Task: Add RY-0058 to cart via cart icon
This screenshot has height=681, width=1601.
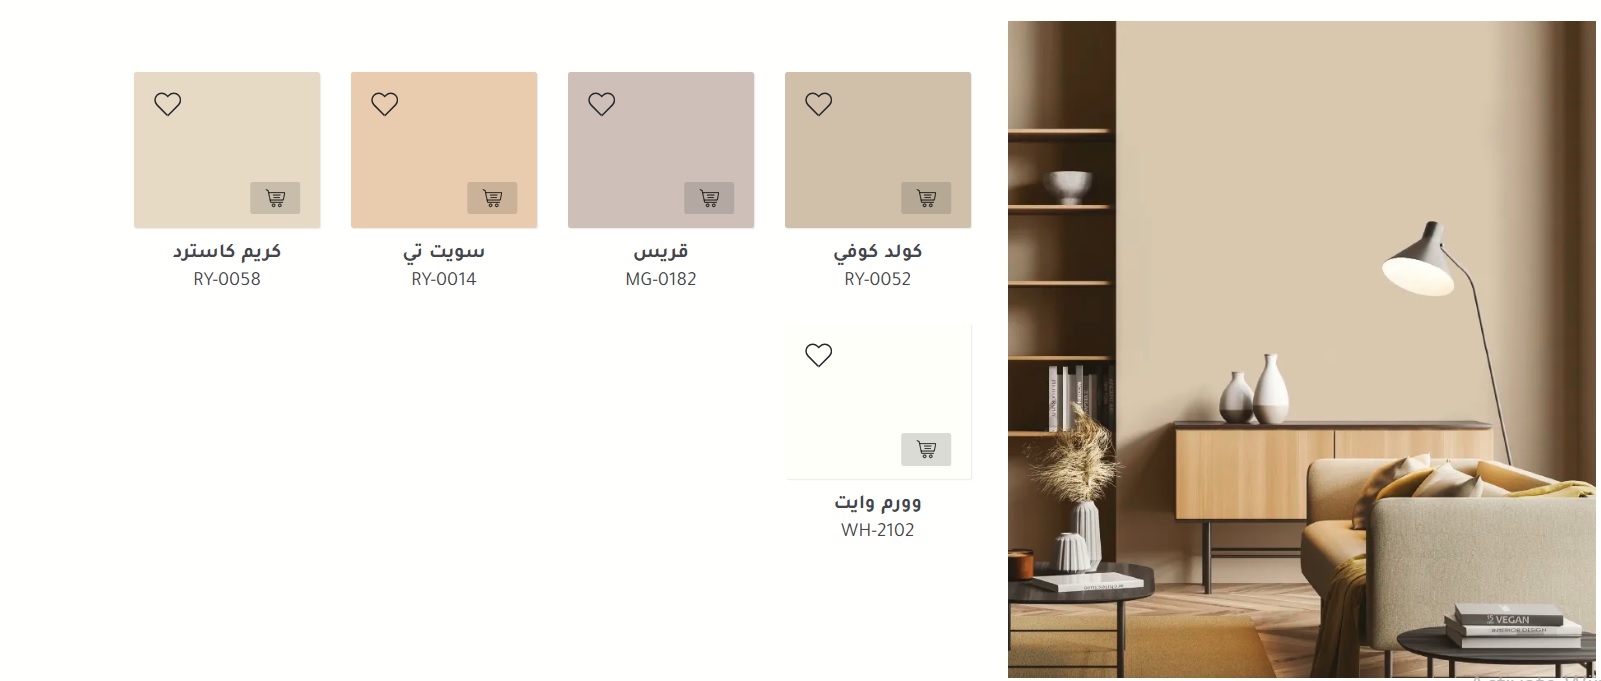Action: pyautogui.click(x=275, y=198)
